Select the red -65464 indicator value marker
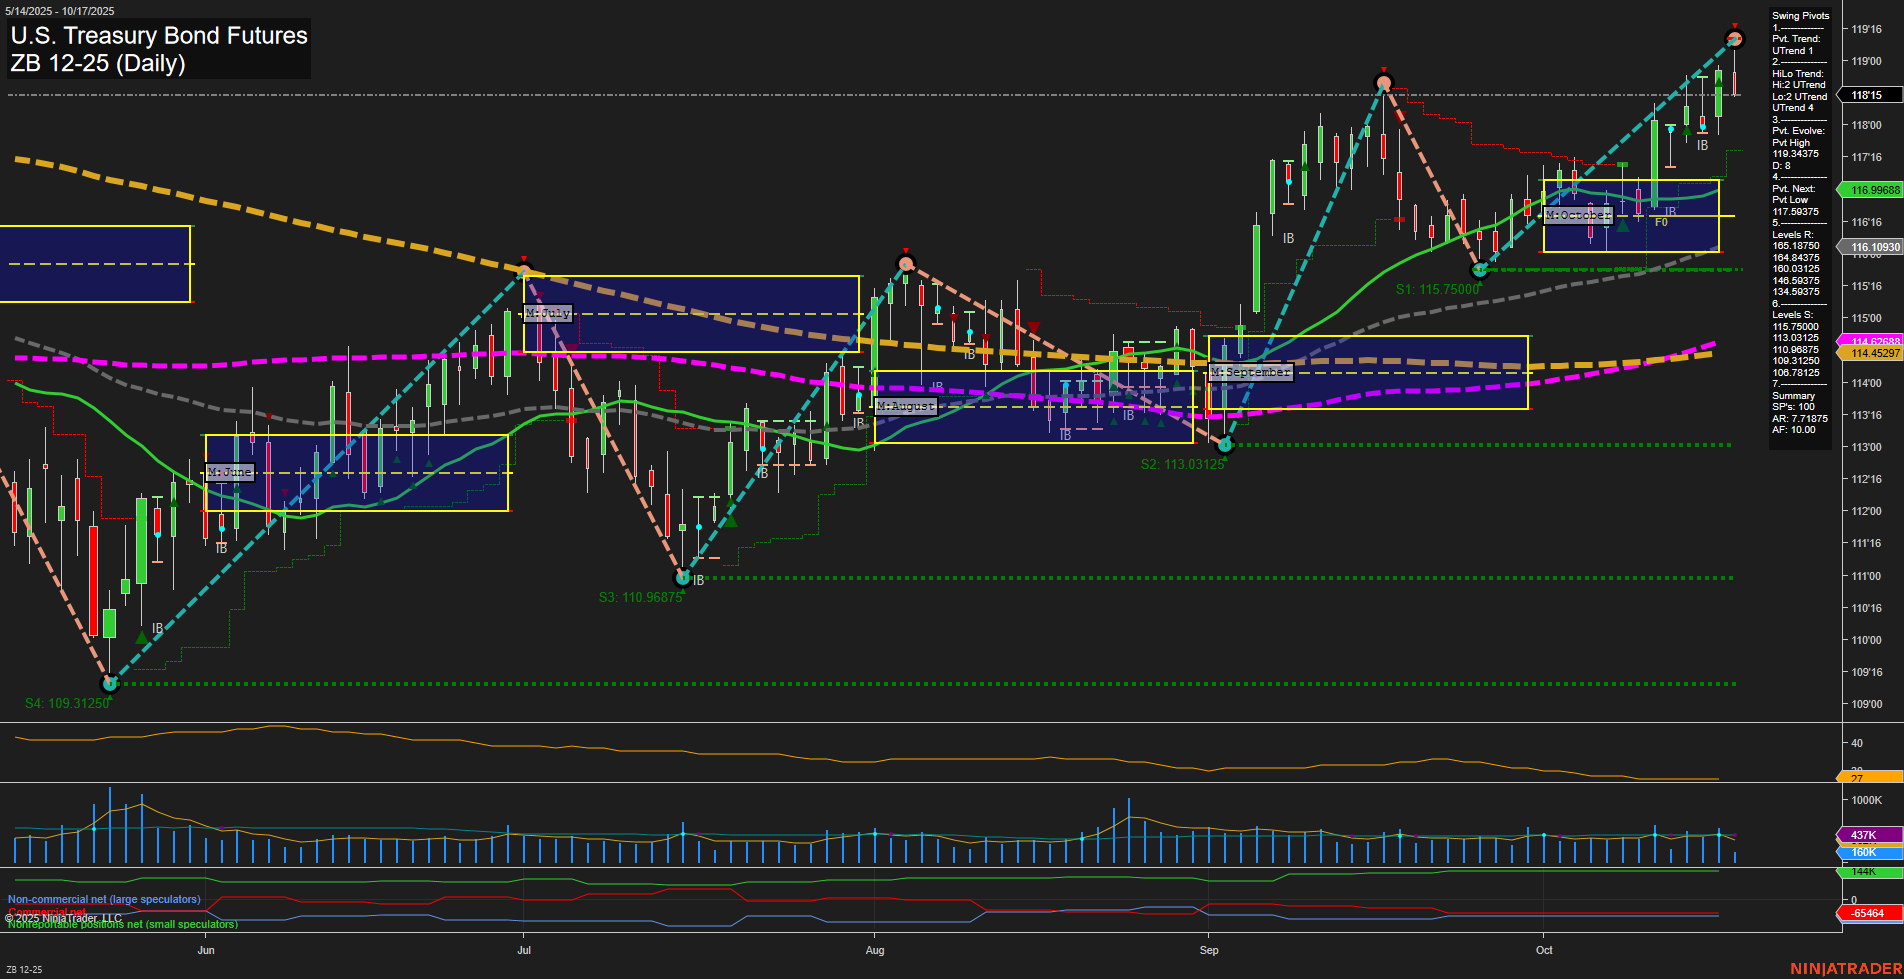The height and width of the screenshot is (979, 1904). pos(1868,913)
